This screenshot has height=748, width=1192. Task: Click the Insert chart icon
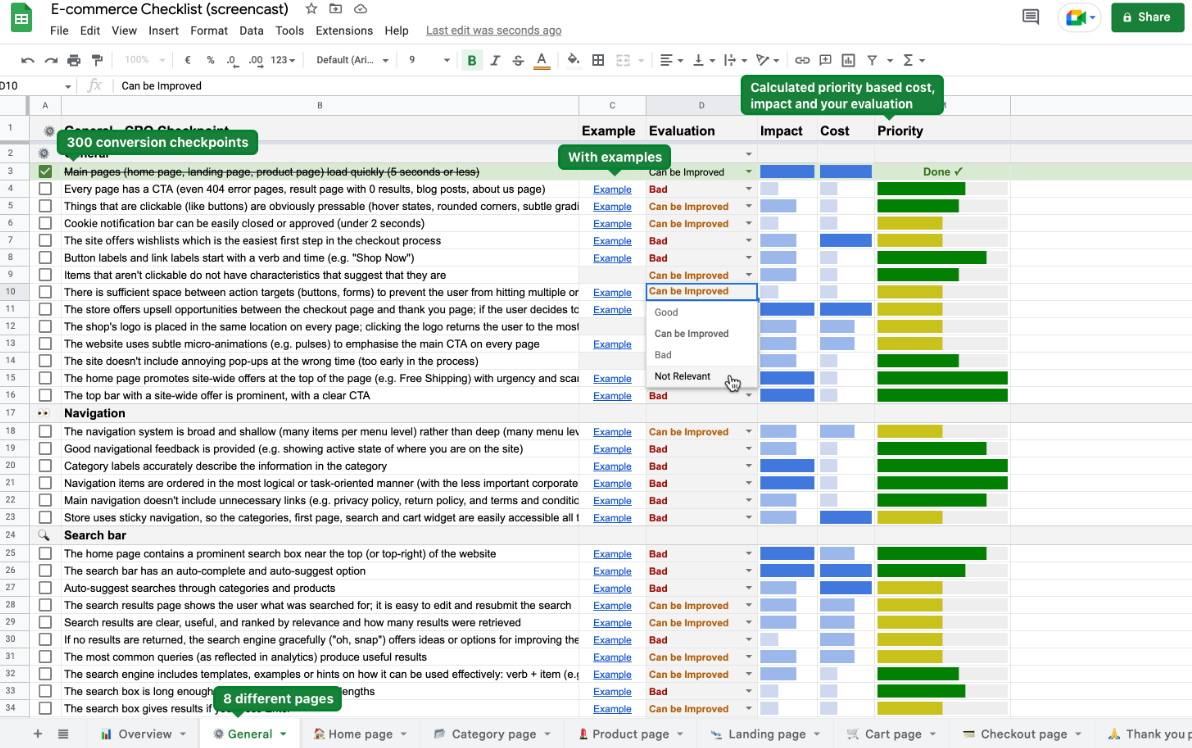point(848,60)
